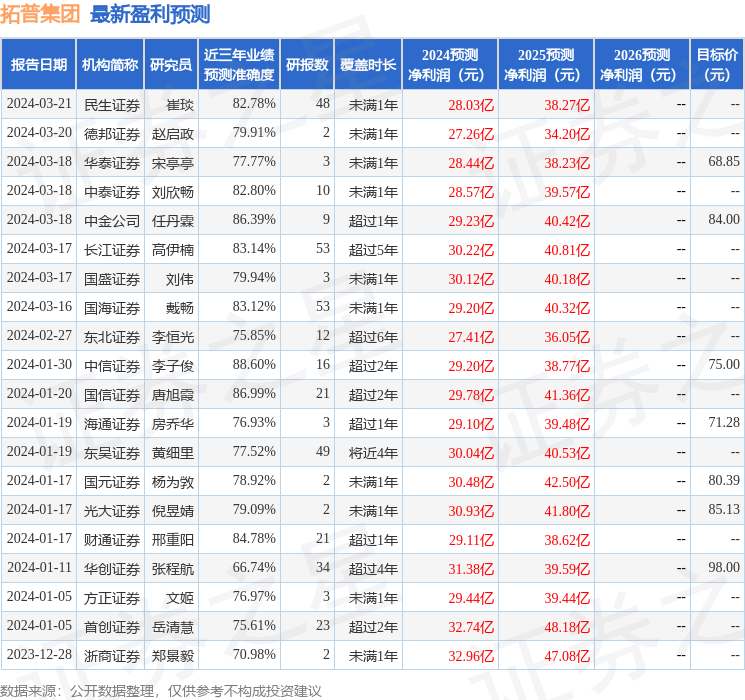
Task: Click target price 75.00
Action: [724, 364]
